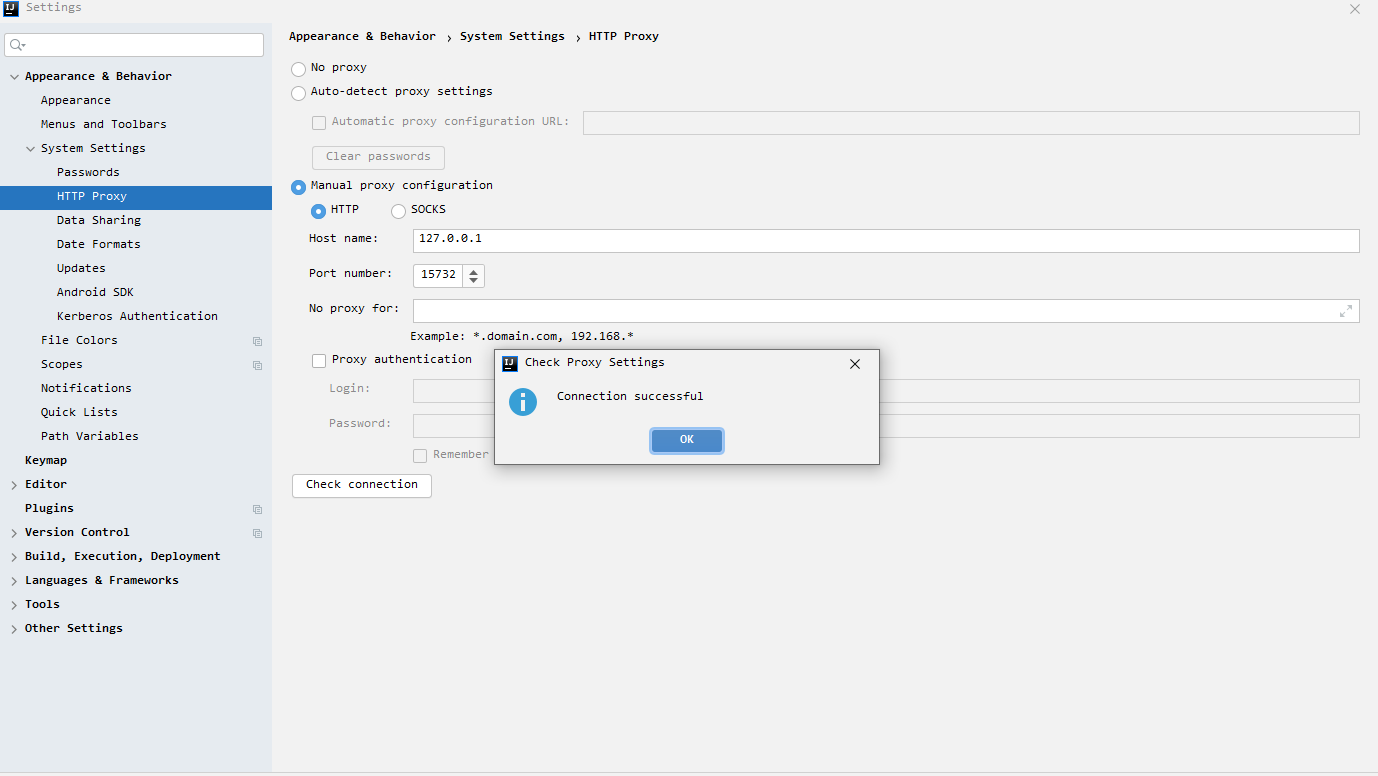
Task: Expand Languages & Frameworks node
Action: (14, 581)
